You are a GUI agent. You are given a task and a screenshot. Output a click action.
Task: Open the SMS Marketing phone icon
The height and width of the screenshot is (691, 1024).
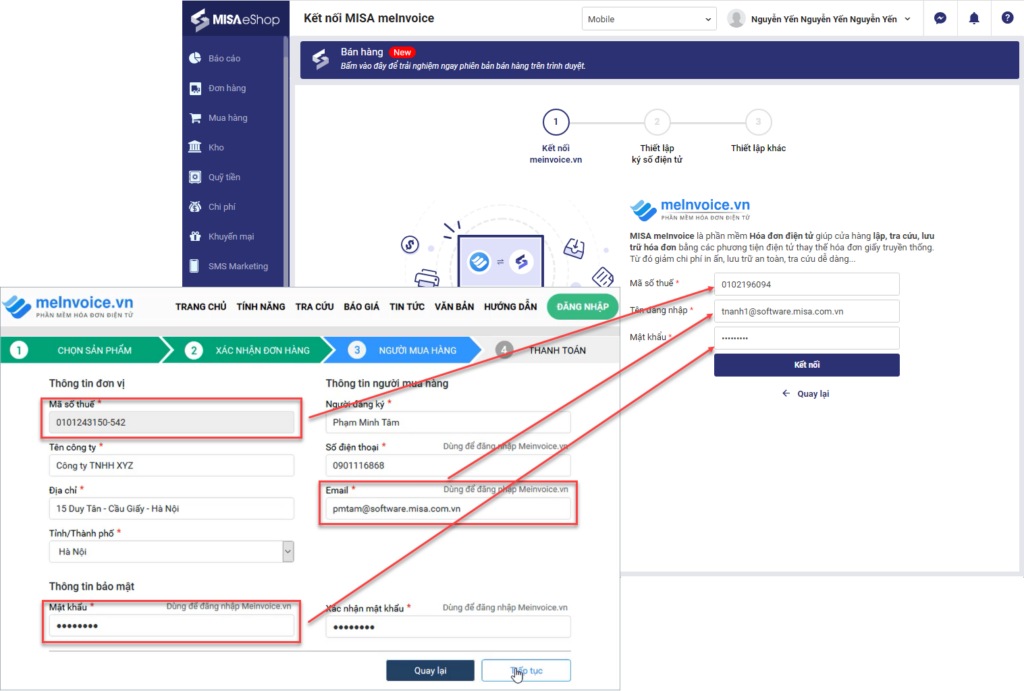pos(194,266)
